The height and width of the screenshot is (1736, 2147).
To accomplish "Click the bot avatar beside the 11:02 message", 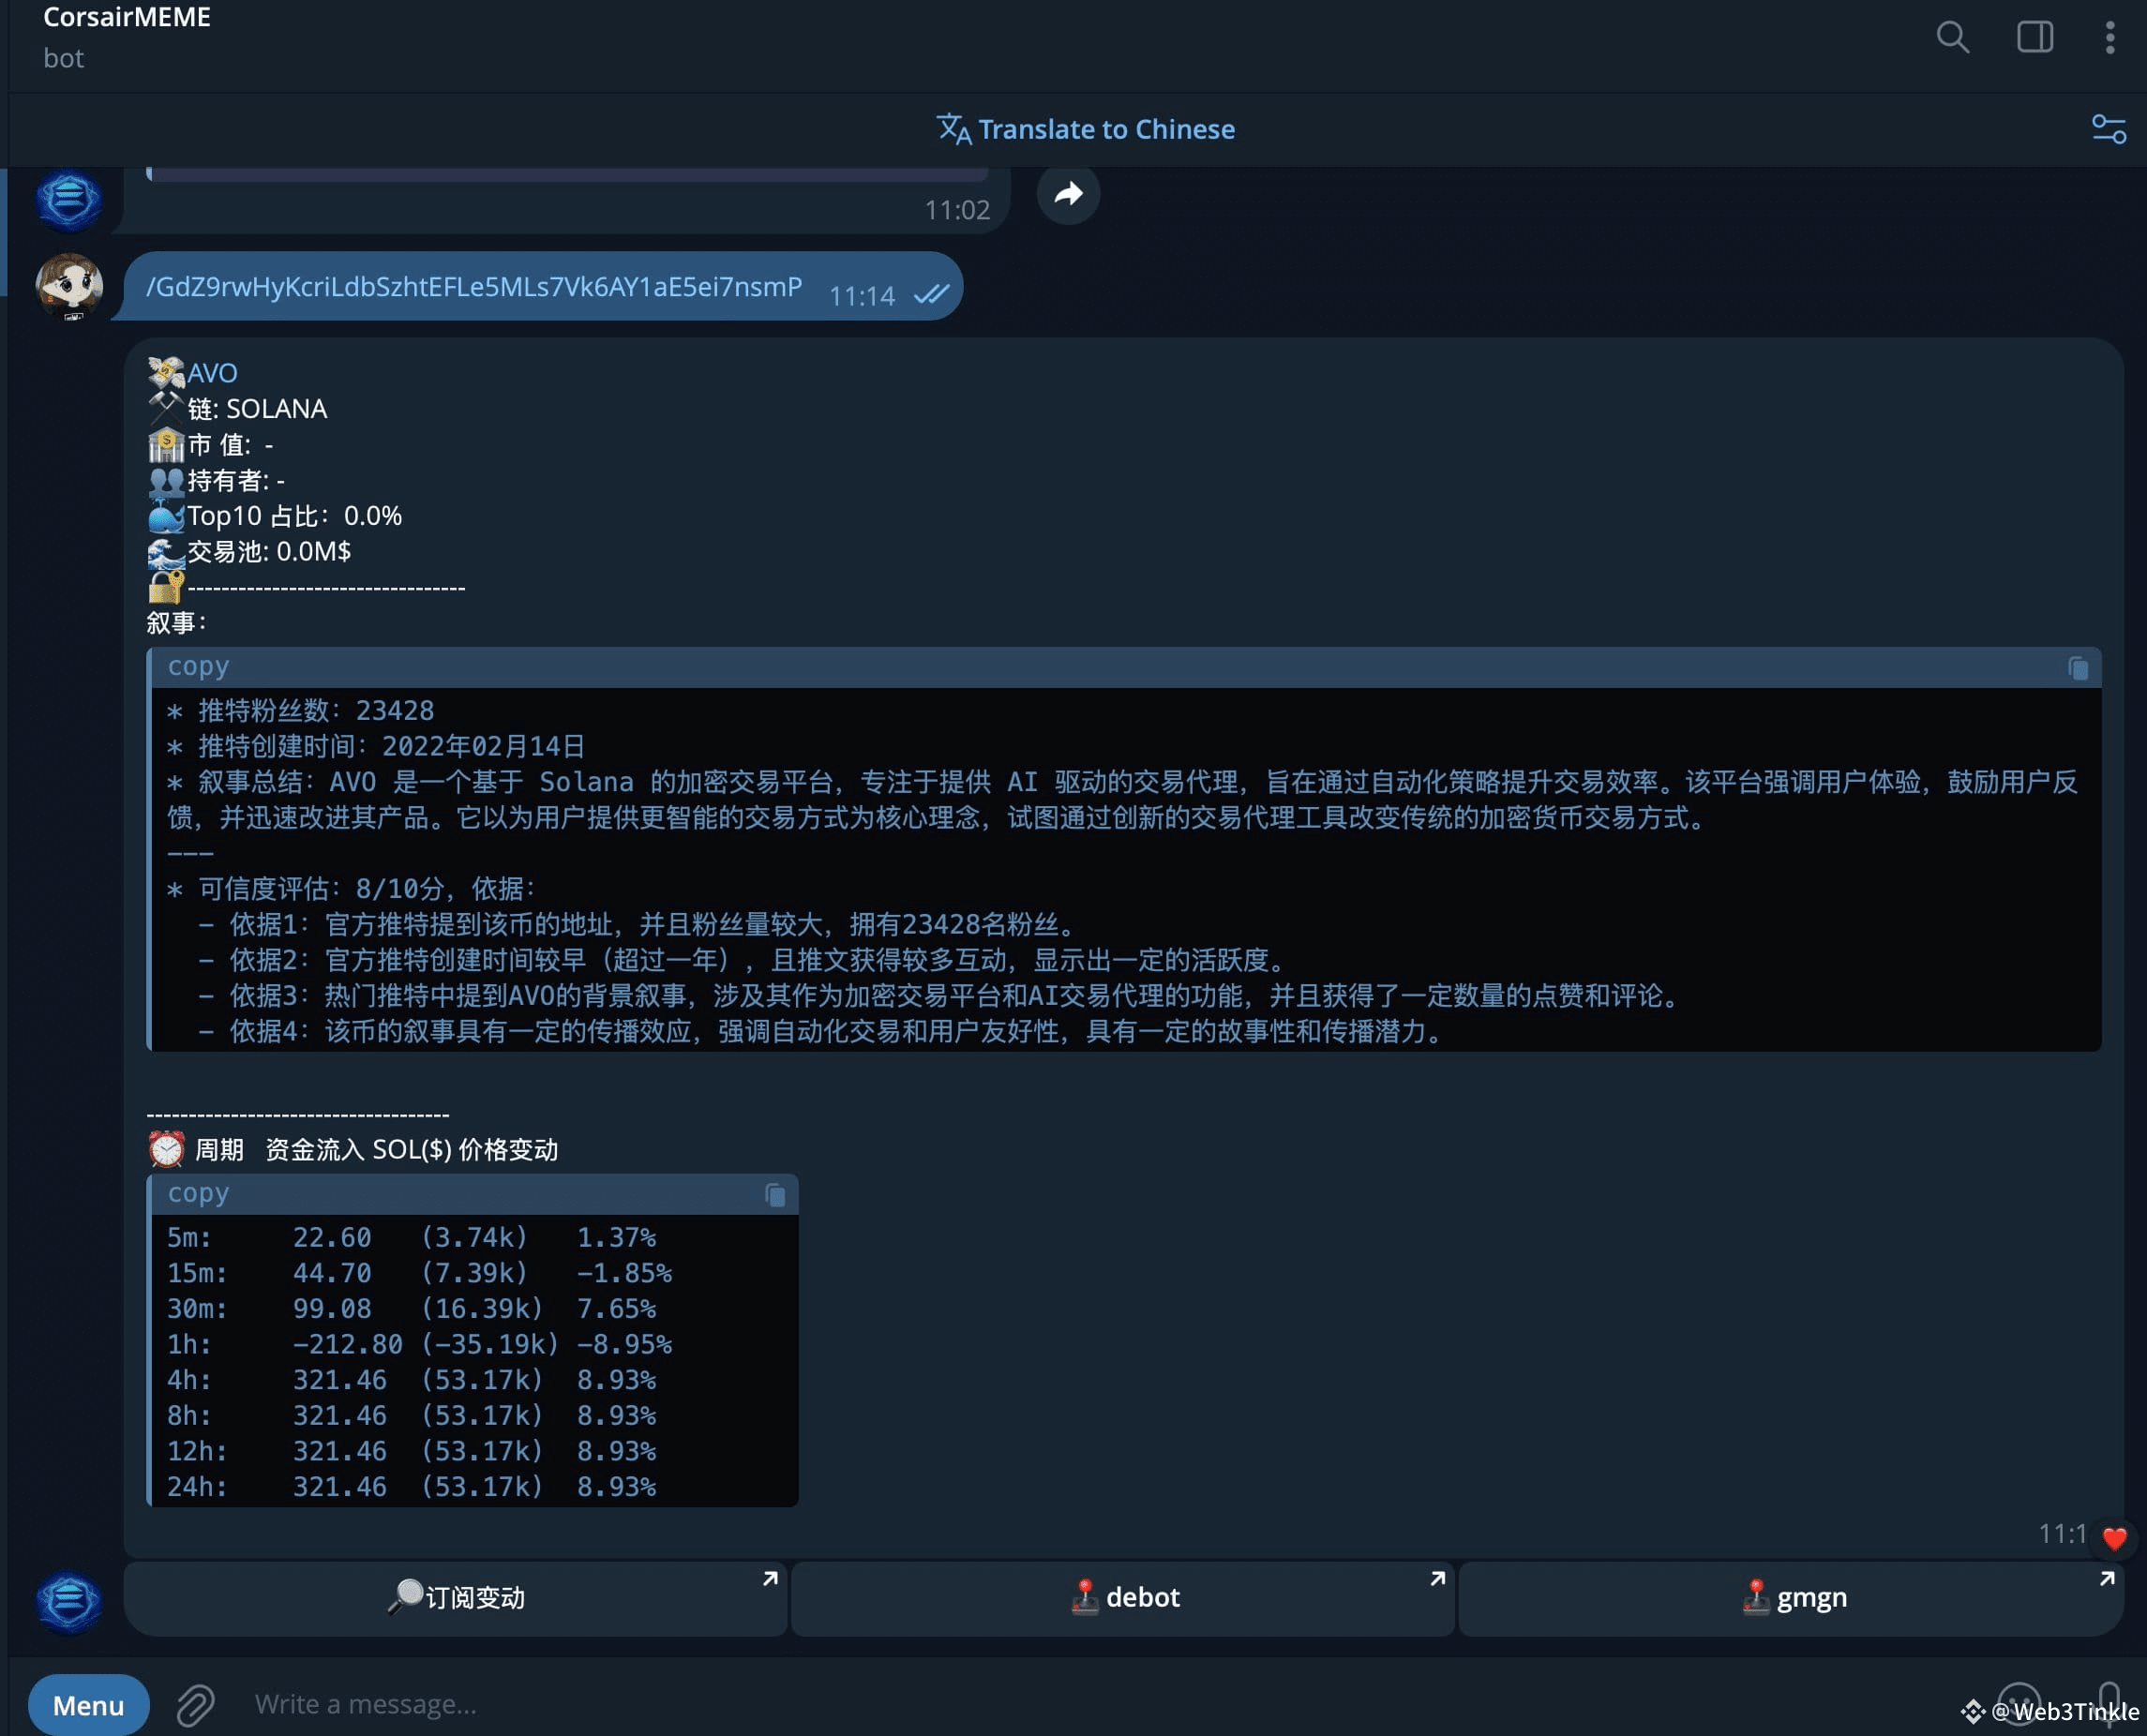I will 69,199.
